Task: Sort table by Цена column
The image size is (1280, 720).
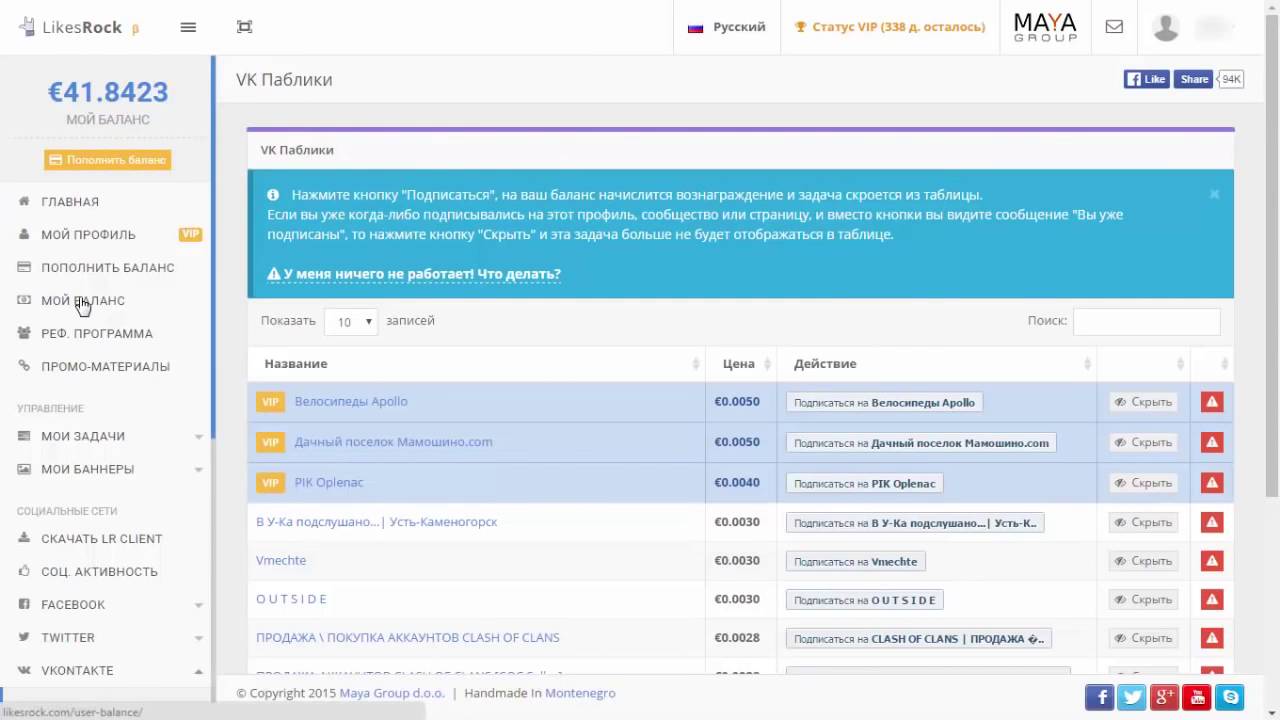Action: point(741,364)
